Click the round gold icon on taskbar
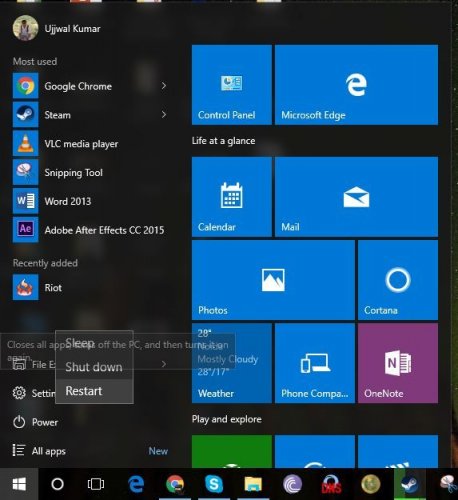 pos(371,484)
